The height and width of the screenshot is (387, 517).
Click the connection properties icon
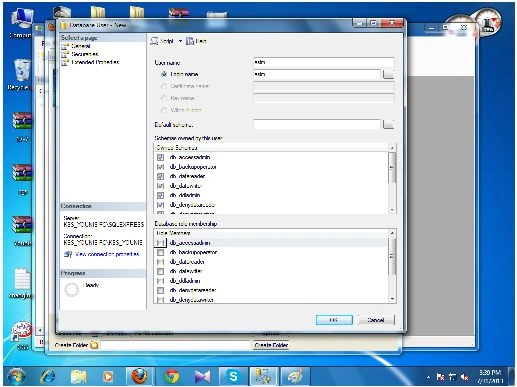68,254
